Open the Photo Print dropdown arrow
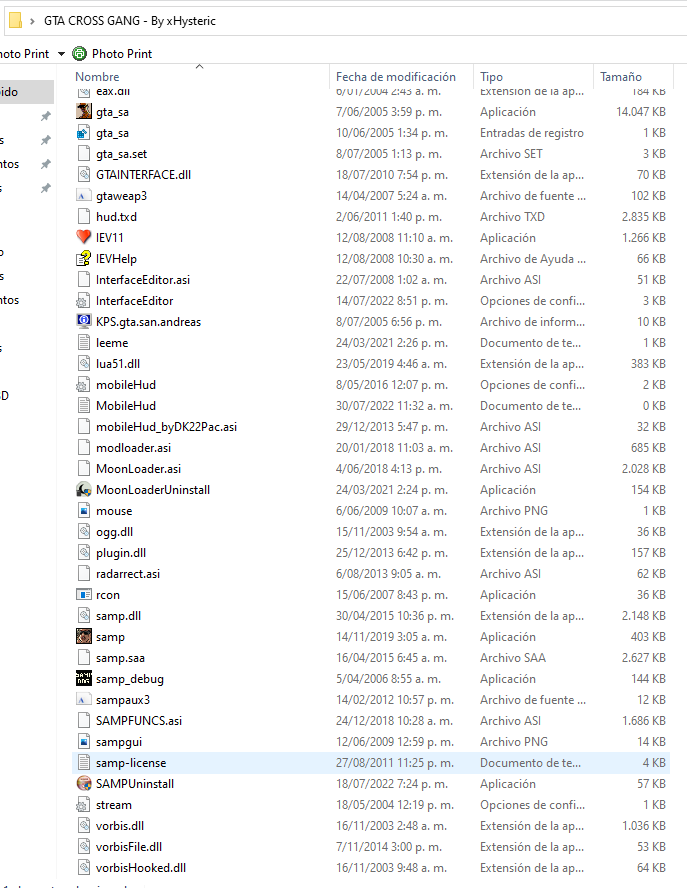 coord(61,54)
